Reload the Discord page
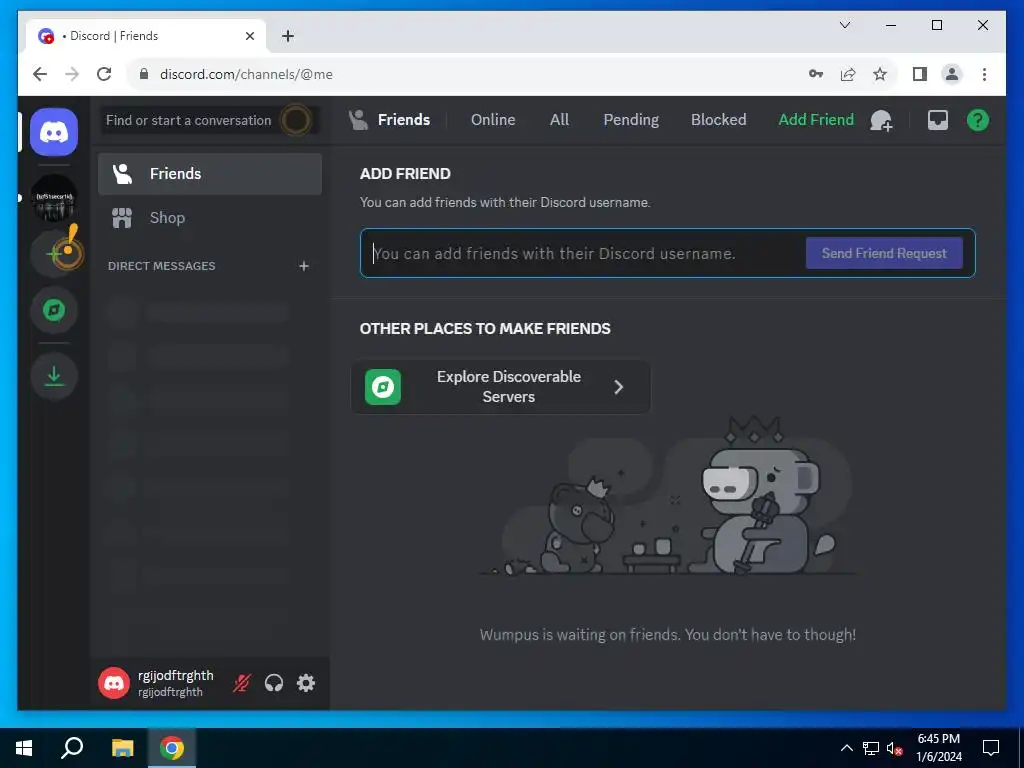 (x=104, y=74)
